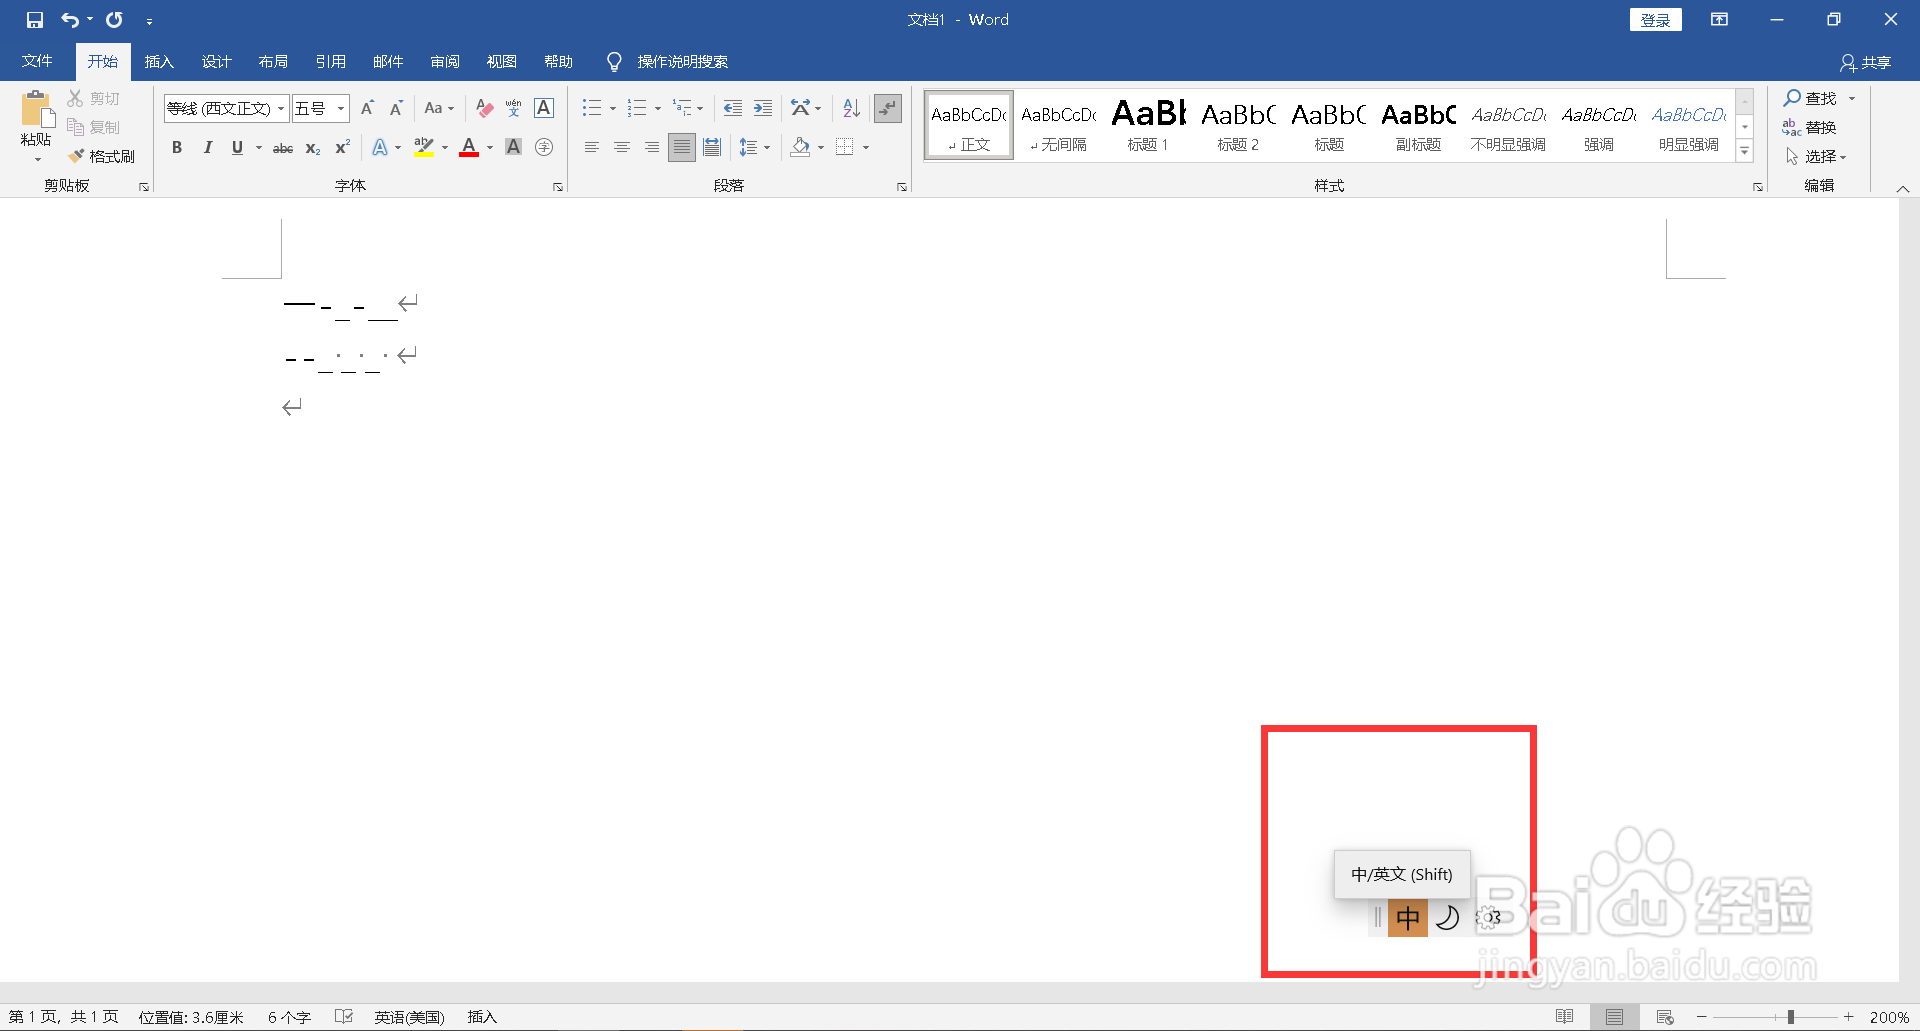Viewport: 1920px width, 1031px height.
Task: Click the lightbulb search icon
Action: coord(614,62)
